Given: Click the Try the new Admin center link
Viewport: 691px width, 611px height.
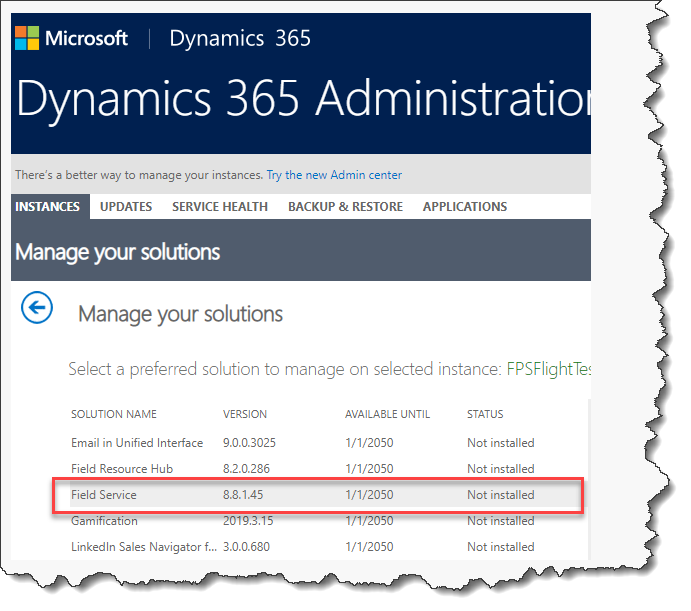Looking at the screenshot, I should (x=334, y=175).
